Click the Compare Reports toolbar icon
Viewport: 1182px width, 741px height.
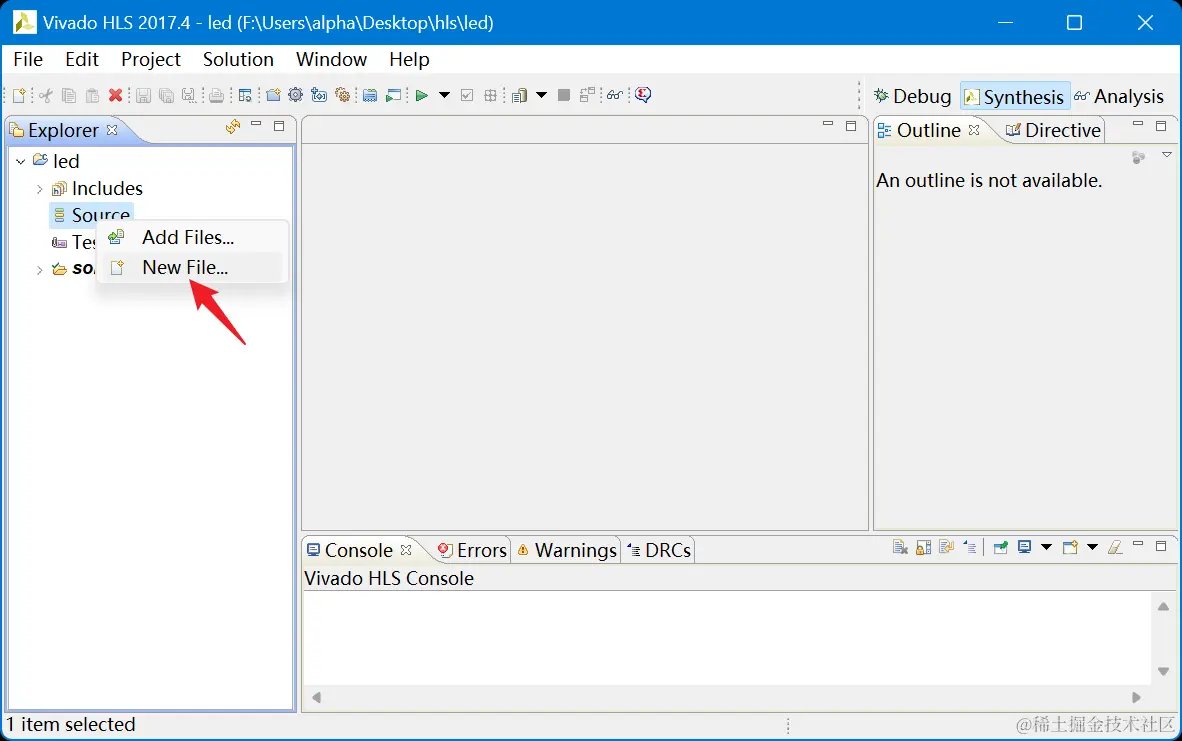coord(587,95)
